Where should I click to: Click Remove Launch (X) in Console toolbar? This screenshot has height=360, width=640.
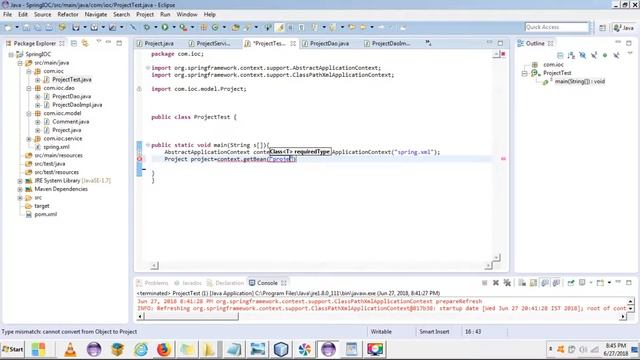coord(496,282)
